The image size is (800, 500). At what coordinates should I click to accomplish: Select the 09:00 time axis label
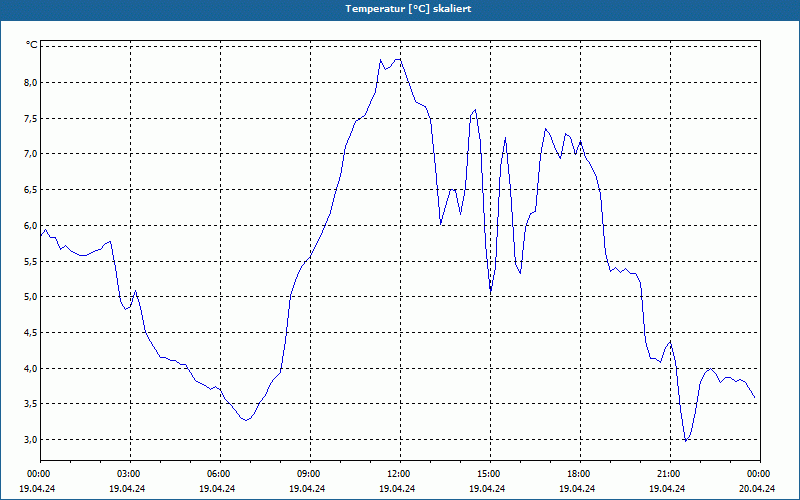308,474
